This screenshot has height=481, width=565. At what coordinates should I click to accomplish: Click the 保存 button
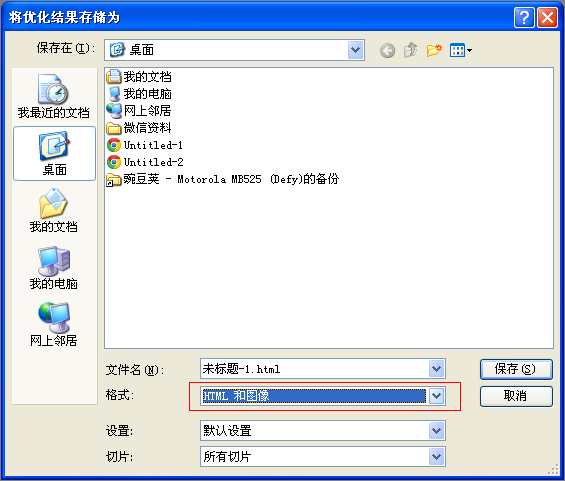tap(516, 369)
